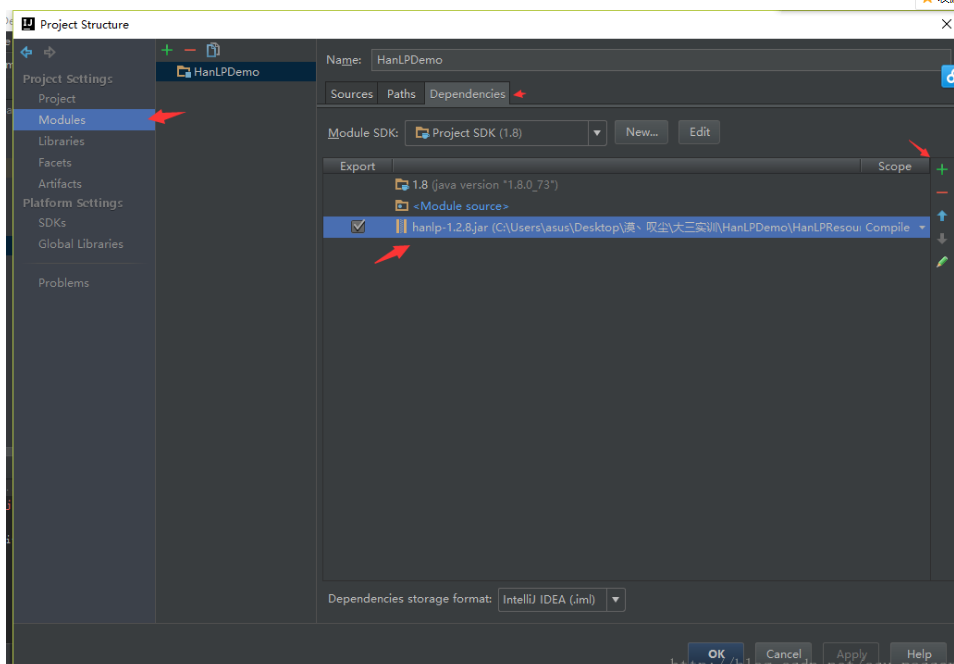Edit dependency with green pencil icon
Screen dimensions: 954x664
(942, 262)
